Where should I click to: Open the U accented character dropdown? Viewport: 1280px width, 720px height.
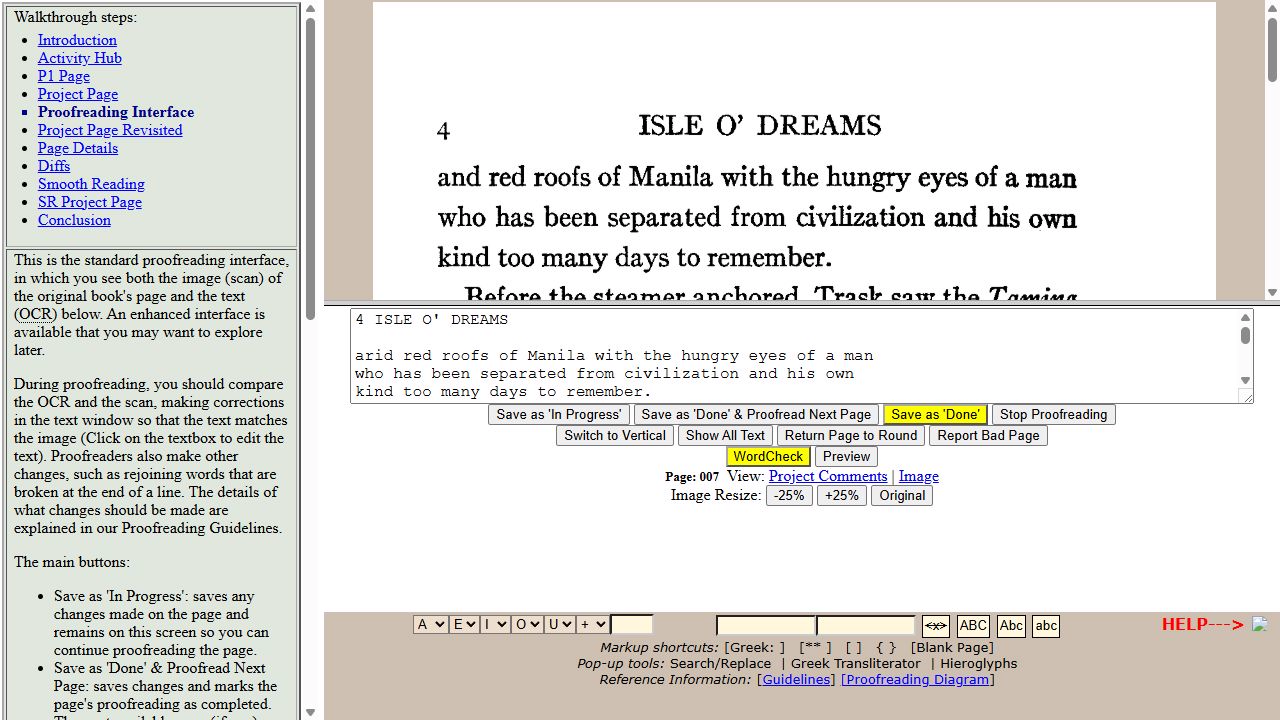click(x=560, y=625)
